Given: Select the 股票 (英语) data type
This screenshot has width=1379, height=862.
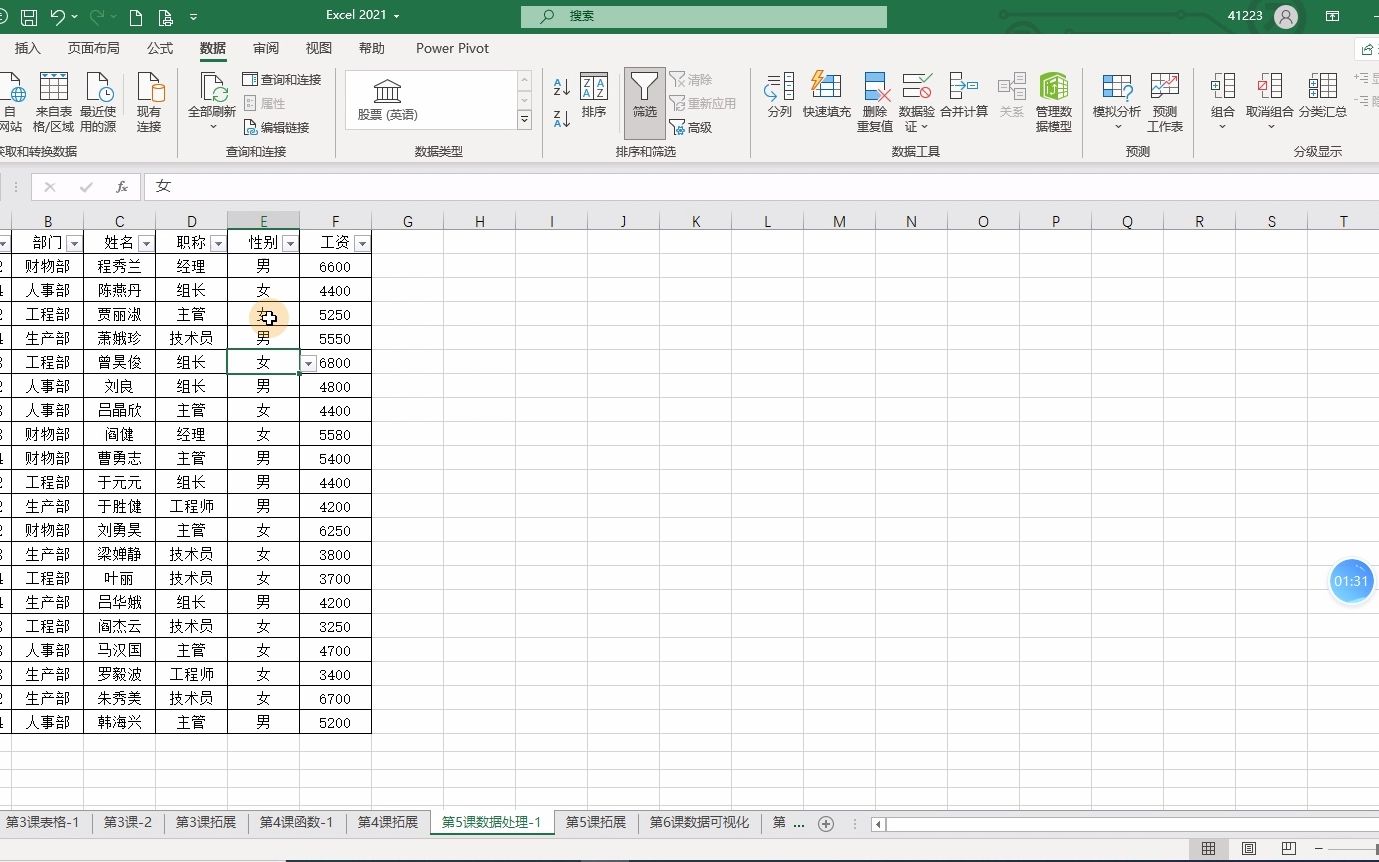Looking at the screenshot, I should (x=387, y=100).
